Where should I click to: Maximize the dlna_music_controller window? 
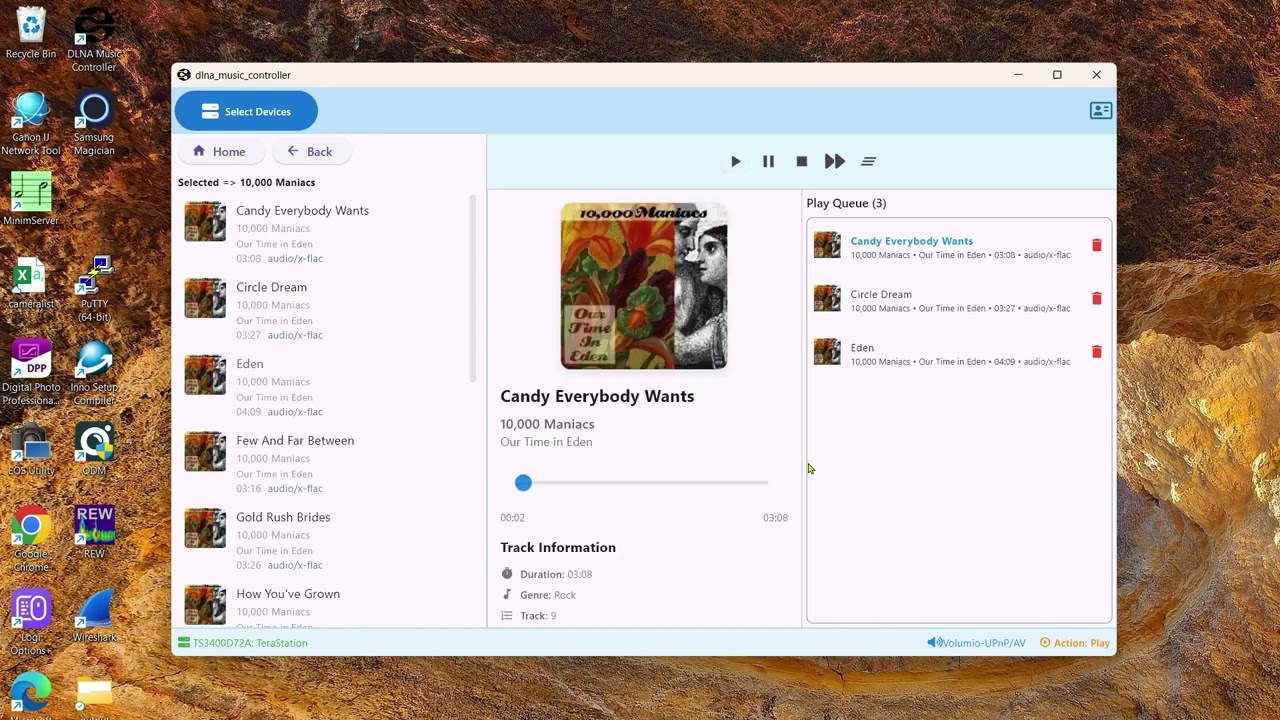[x=1057, y=75]
